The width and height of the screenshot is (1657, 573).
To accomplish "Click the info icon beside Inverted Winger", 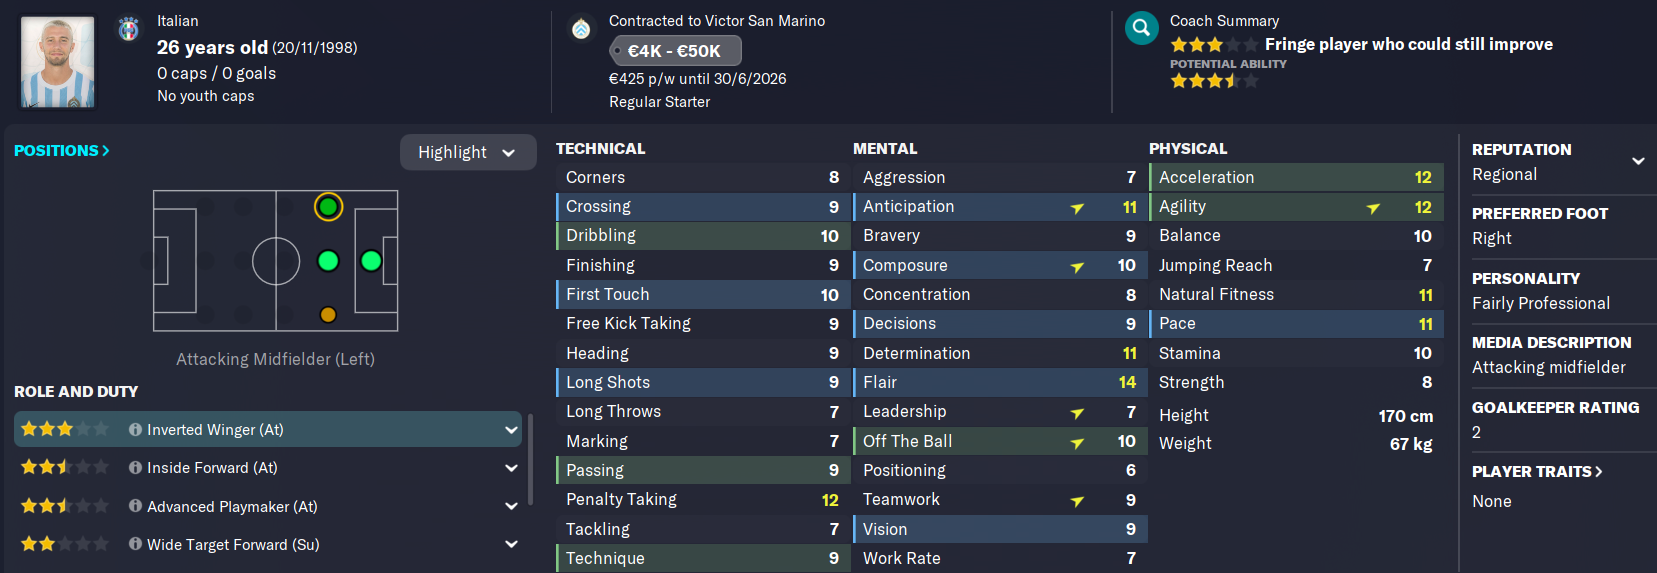I will [135, 430].
